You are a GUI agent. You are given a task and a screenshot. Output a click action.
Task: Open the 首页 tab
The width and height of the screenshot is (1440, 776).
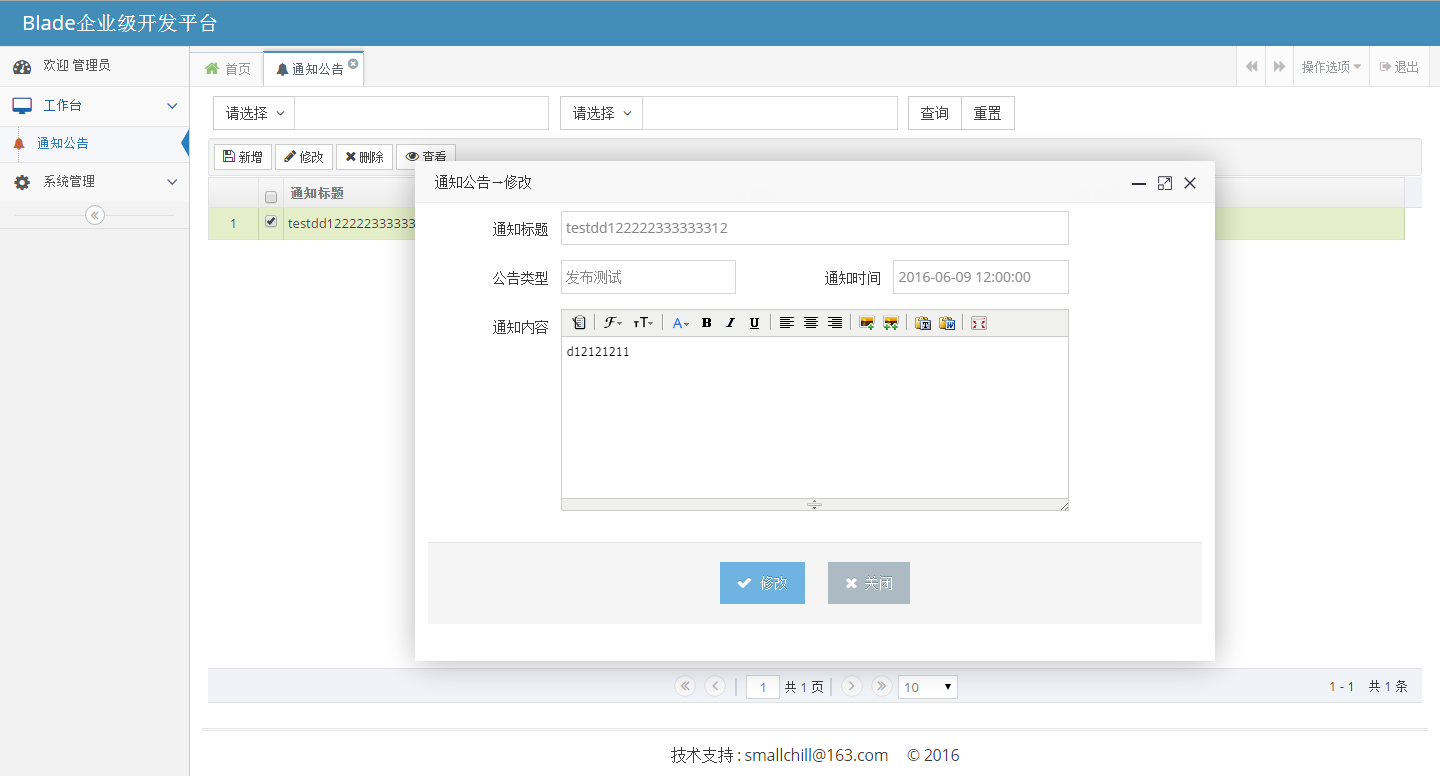click(227, 68)
